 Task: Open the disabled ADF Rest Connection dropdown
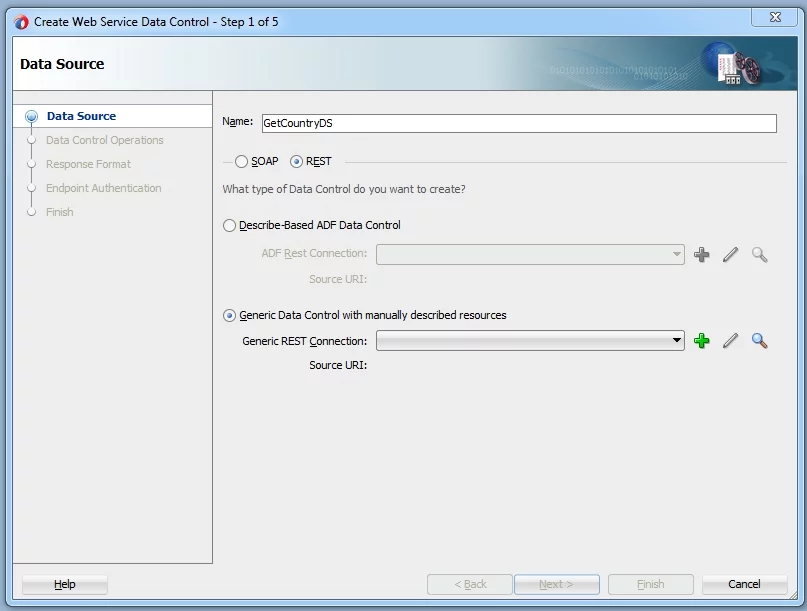point(530,255)
